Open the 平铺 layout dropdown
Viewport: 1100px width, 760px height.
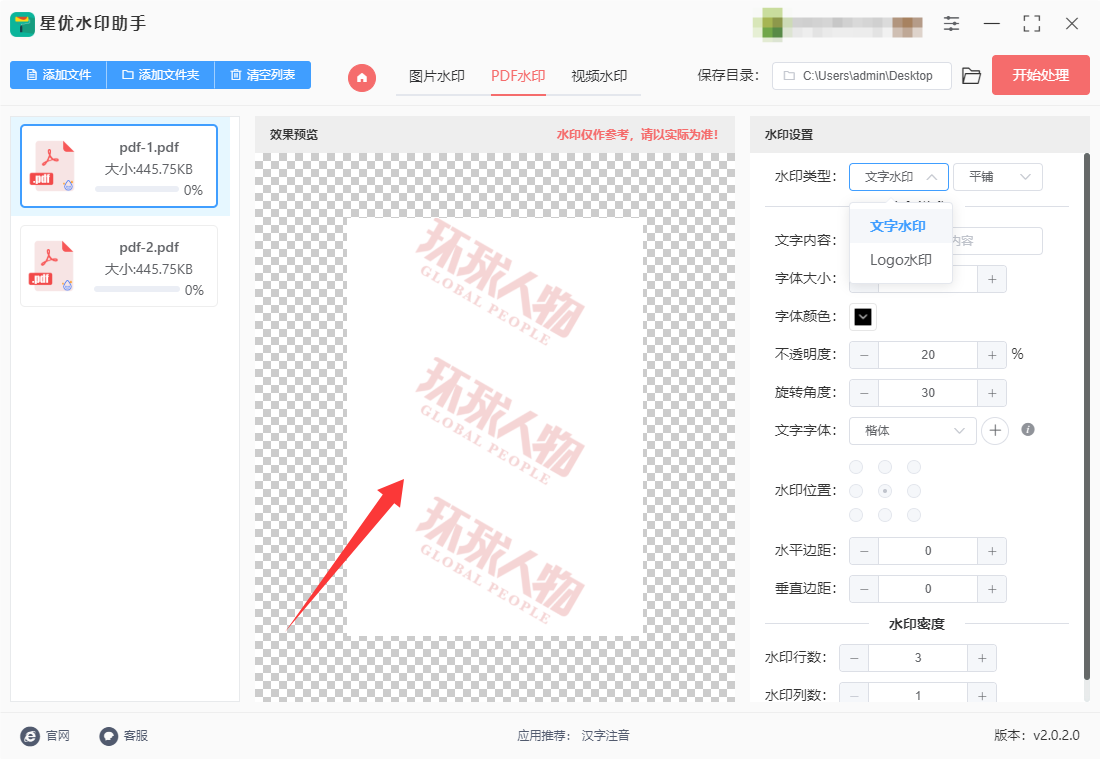coord(998,177)
